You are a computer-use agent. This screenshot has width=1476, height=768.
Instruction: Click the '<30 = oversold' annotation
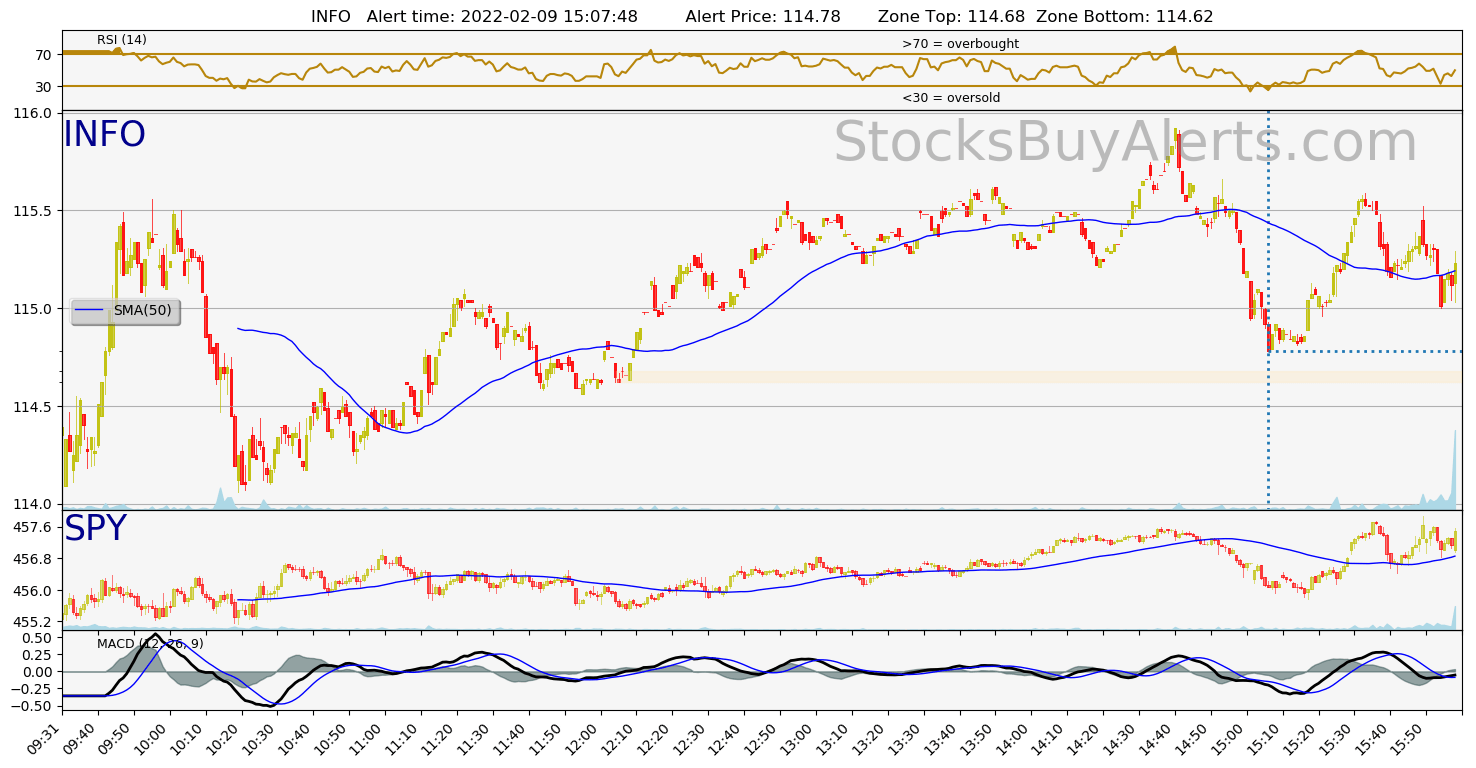click(x=951, y=98)
